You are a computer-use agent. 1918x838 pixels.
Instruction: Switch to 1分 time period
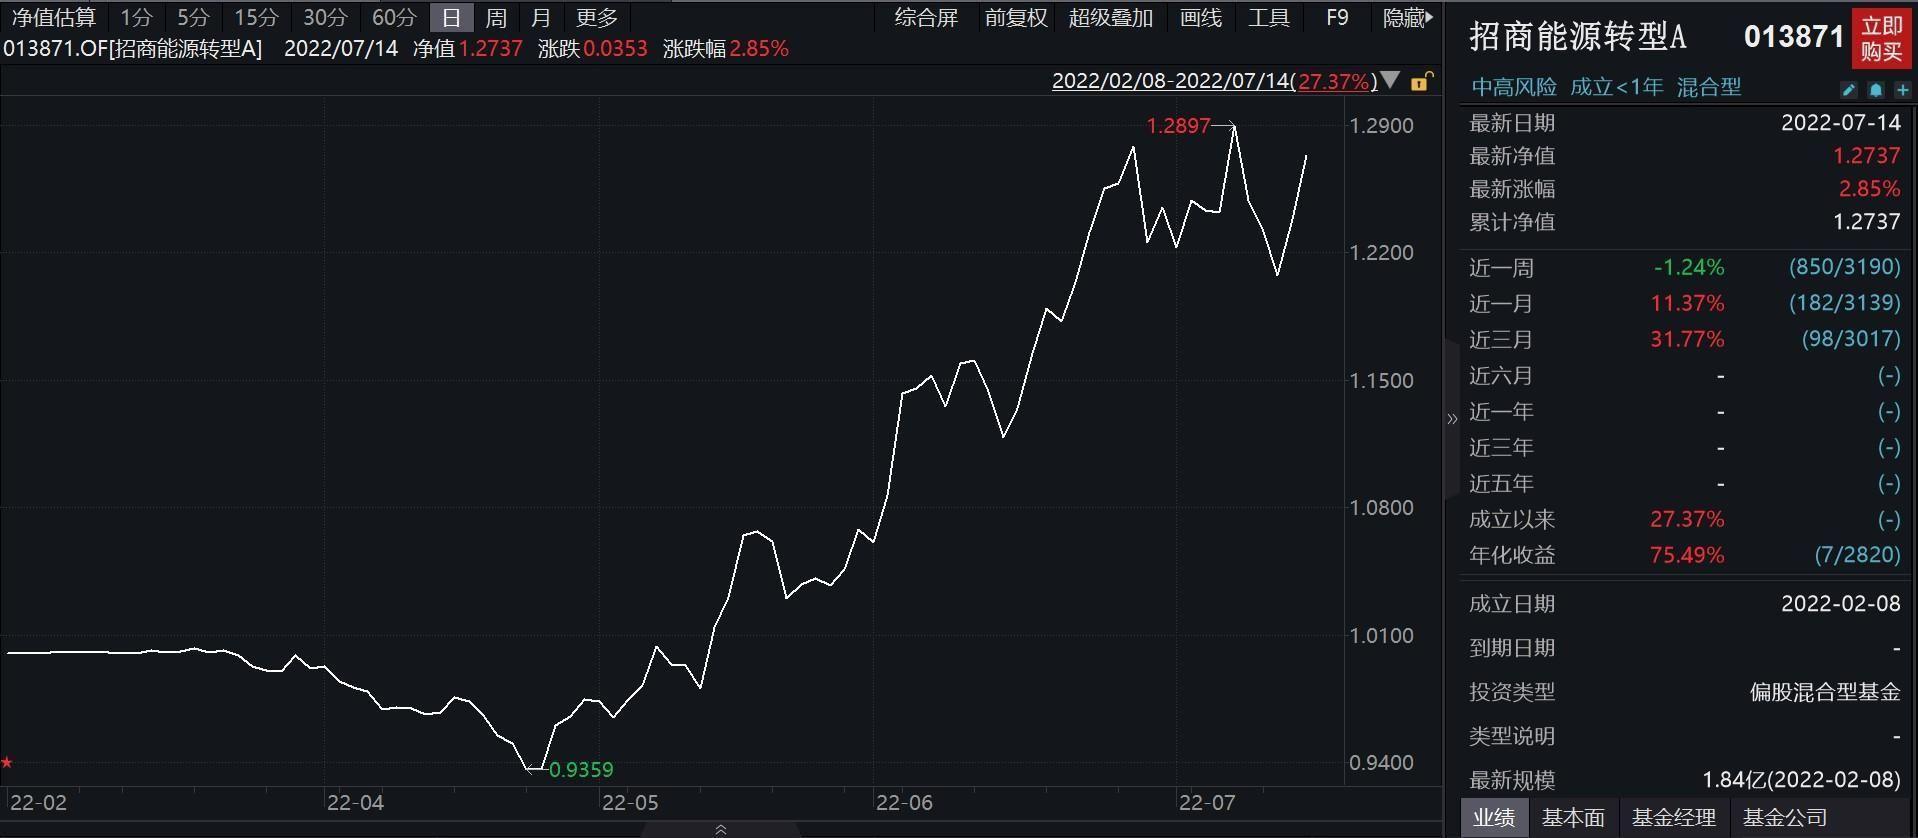[136, 18]
